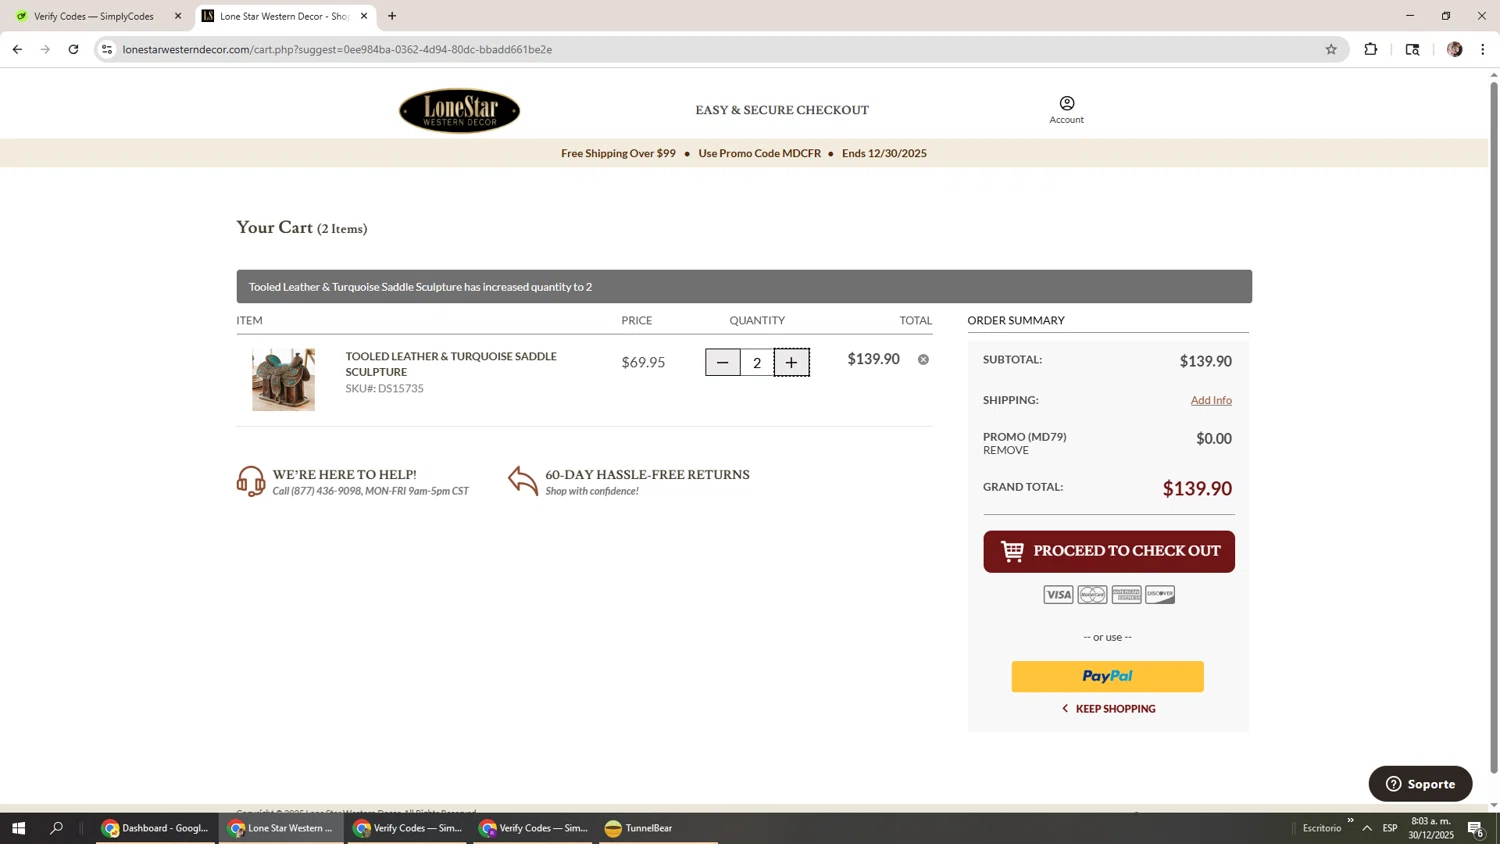Close the Verify Codes browser tab
Image resolution: width=1500 pixels, height=844 pixels.
point(178,16)
